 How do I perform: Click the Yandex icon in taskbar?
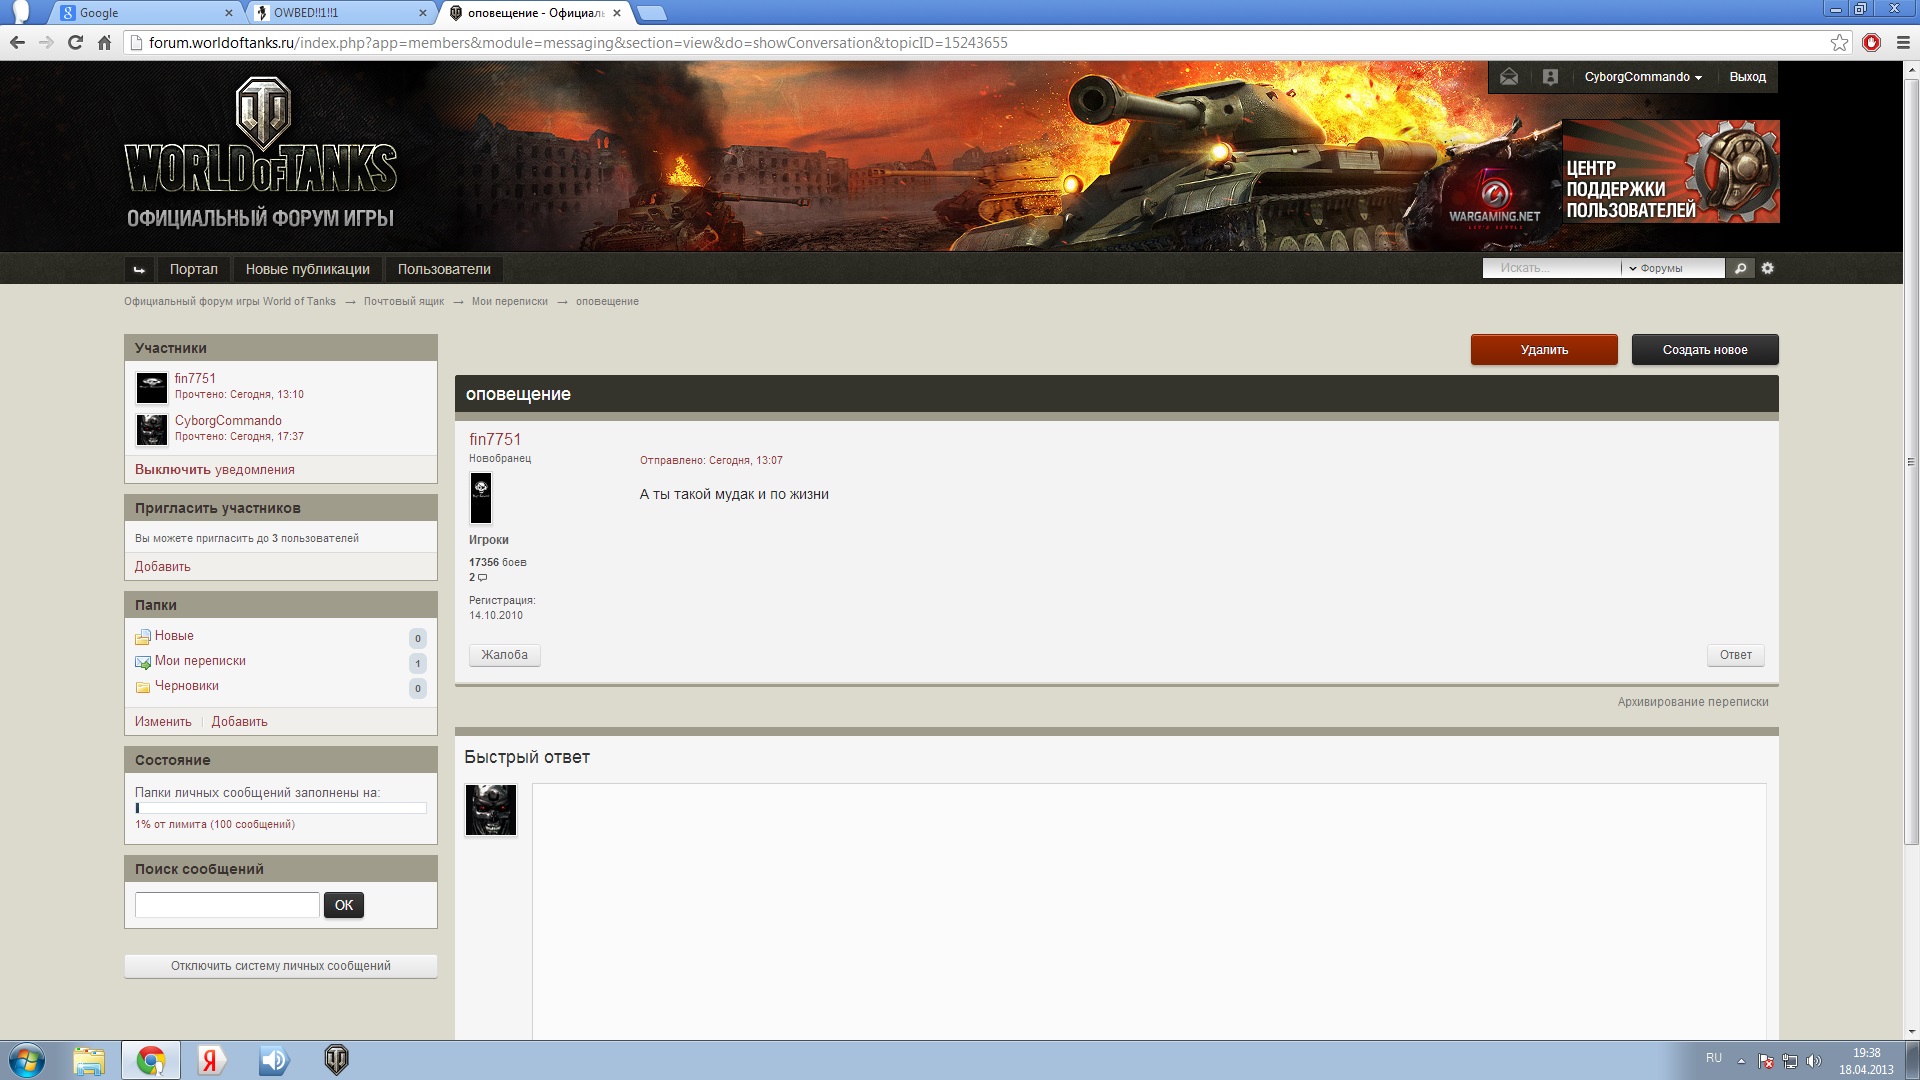point(210,1060)
